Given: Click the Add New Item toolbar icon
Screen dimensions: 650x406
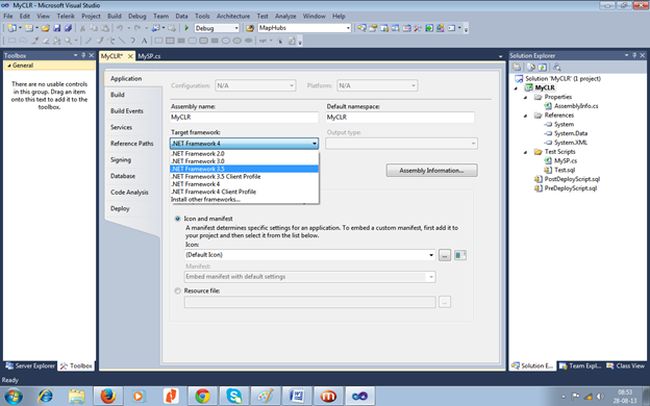Looking at the screenshot, I should [29, 28].
